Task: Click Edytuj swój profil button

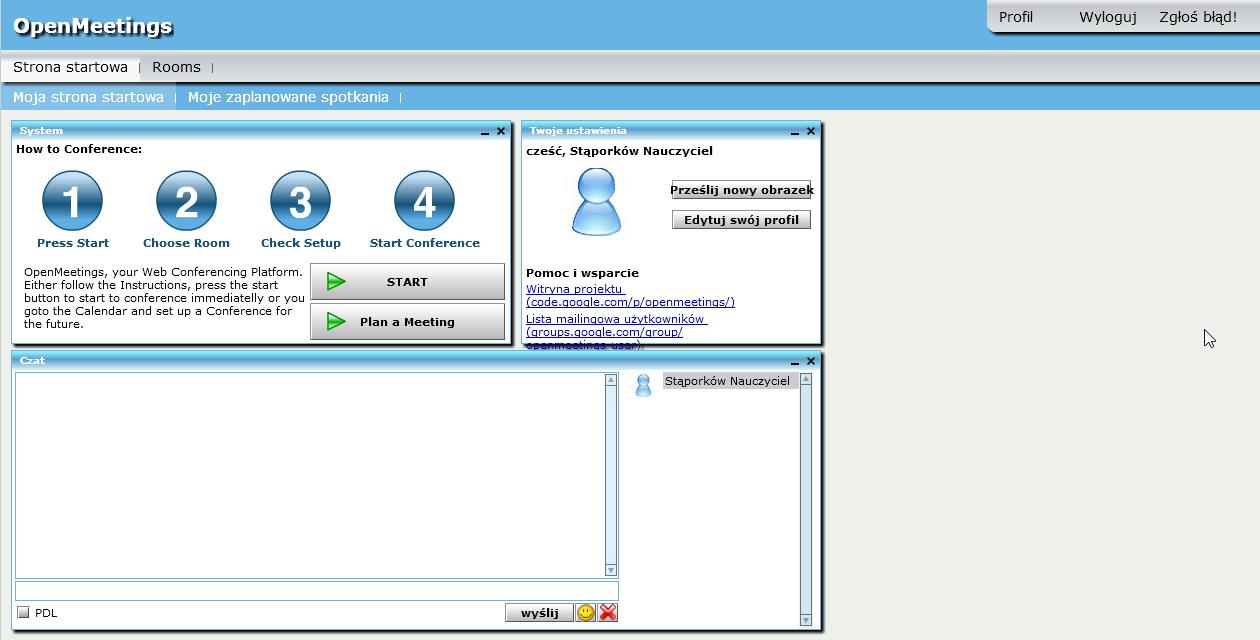Action: click(741, 220)
